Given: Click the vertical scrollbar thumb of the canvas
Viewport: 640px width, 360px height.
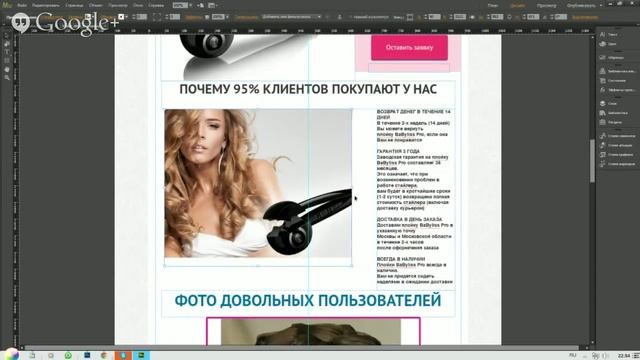Looking at the screenshot, I should point(592,161).
